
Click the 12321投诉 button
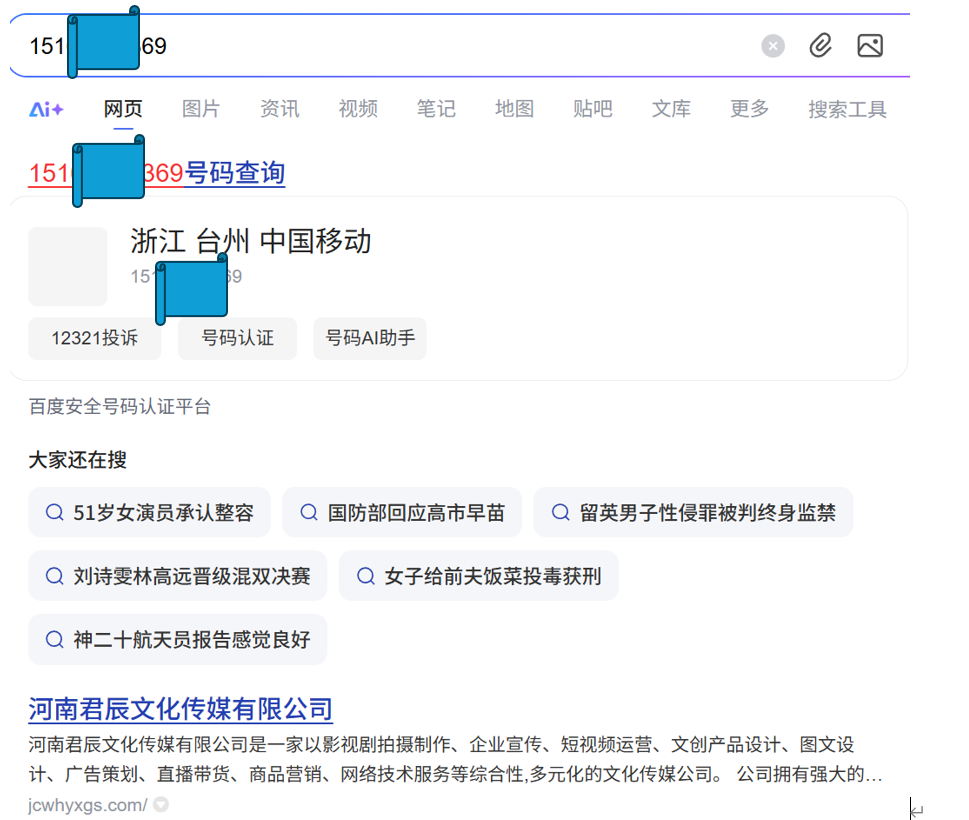tap(95, 338)
